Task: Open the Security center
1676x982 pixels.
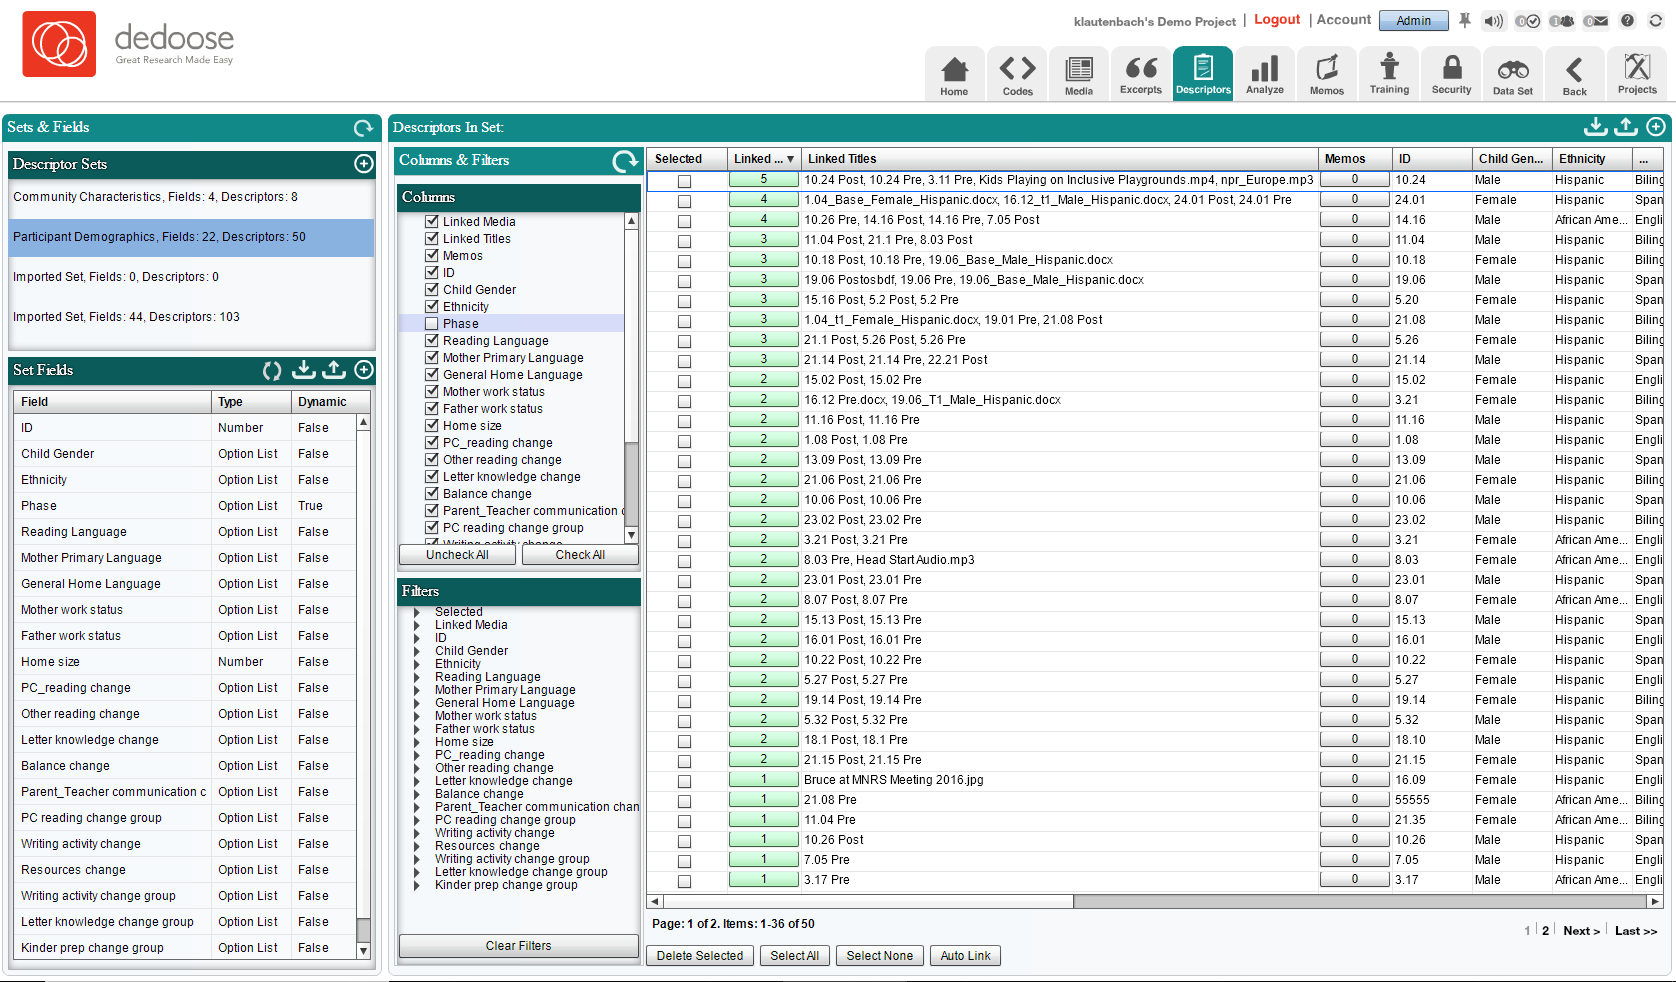Action: (1451, 74)
